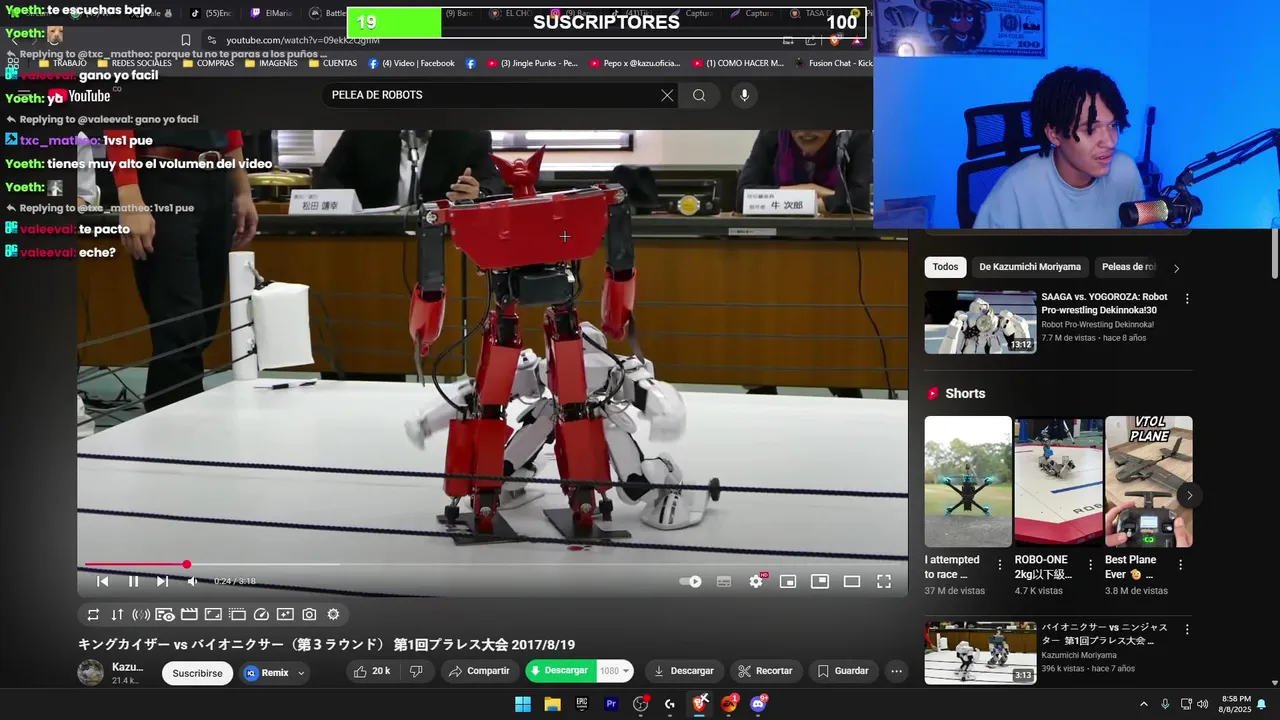
Task: Show more Shorts with arrow
Action: [x=1189, y=495]
